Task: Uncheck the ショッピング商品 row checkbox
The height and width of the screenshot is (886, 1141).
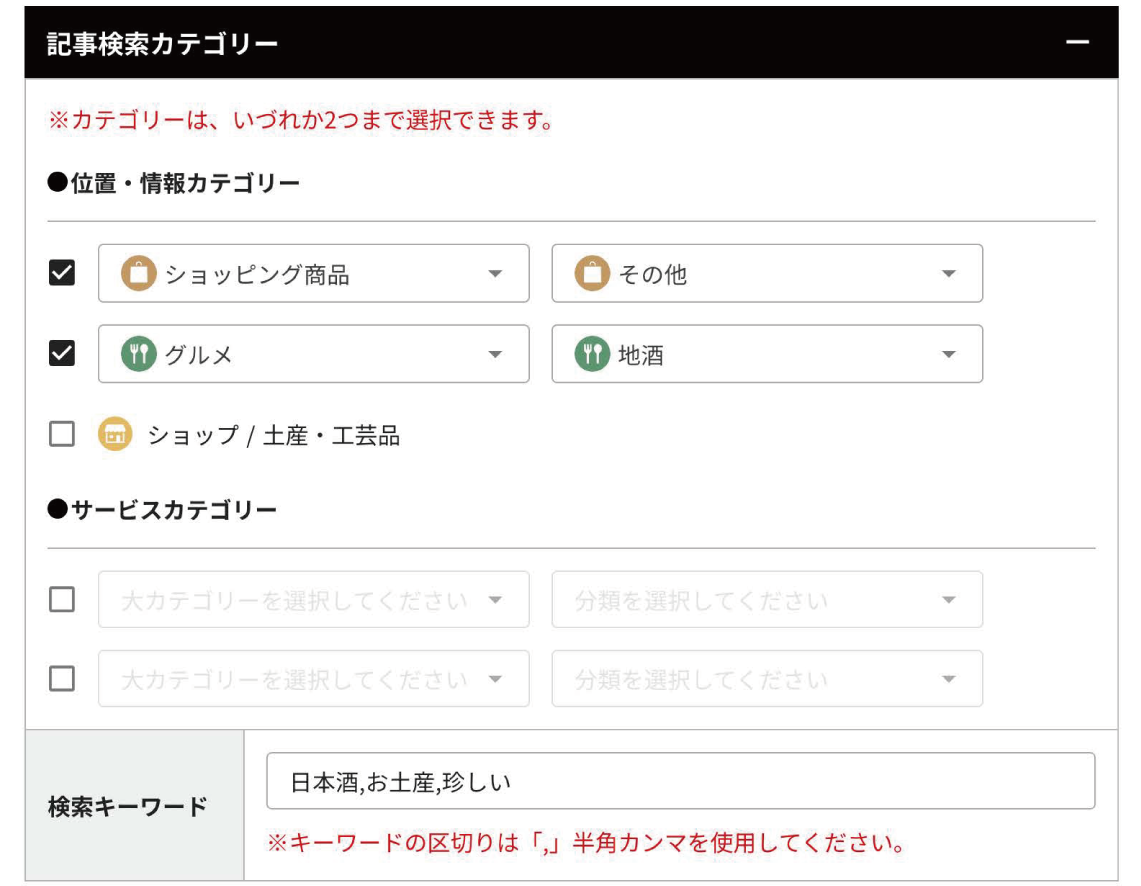Action: [x=62, y=273]
